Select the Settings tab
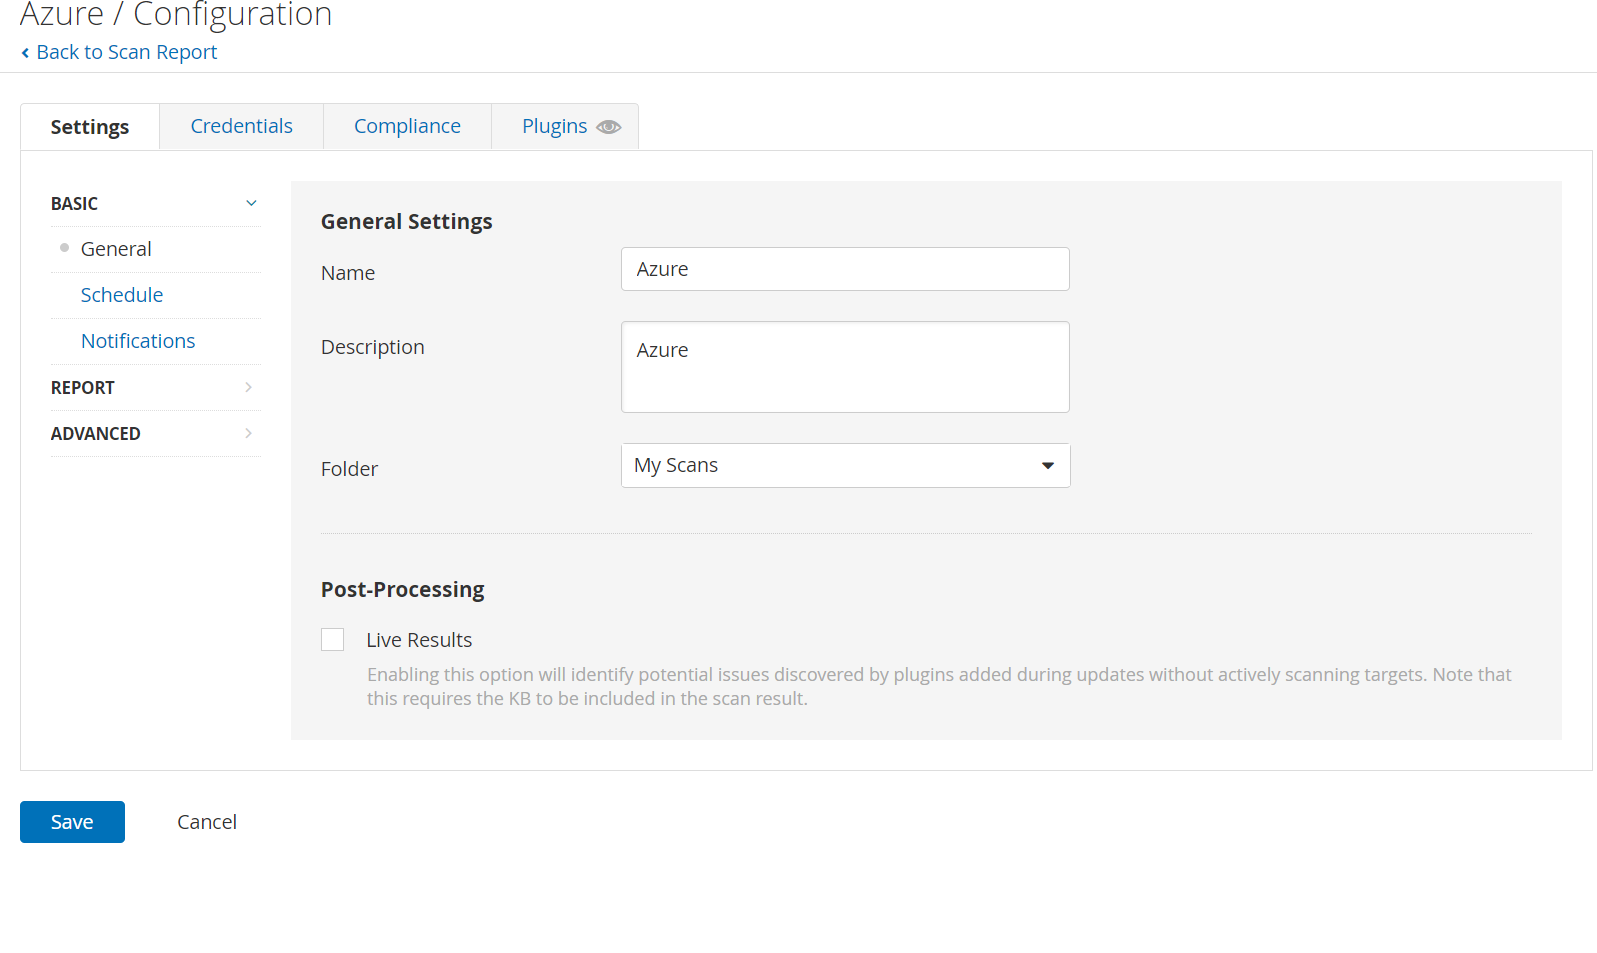This screenshot has height=953, width=1597. coord(90,127)
